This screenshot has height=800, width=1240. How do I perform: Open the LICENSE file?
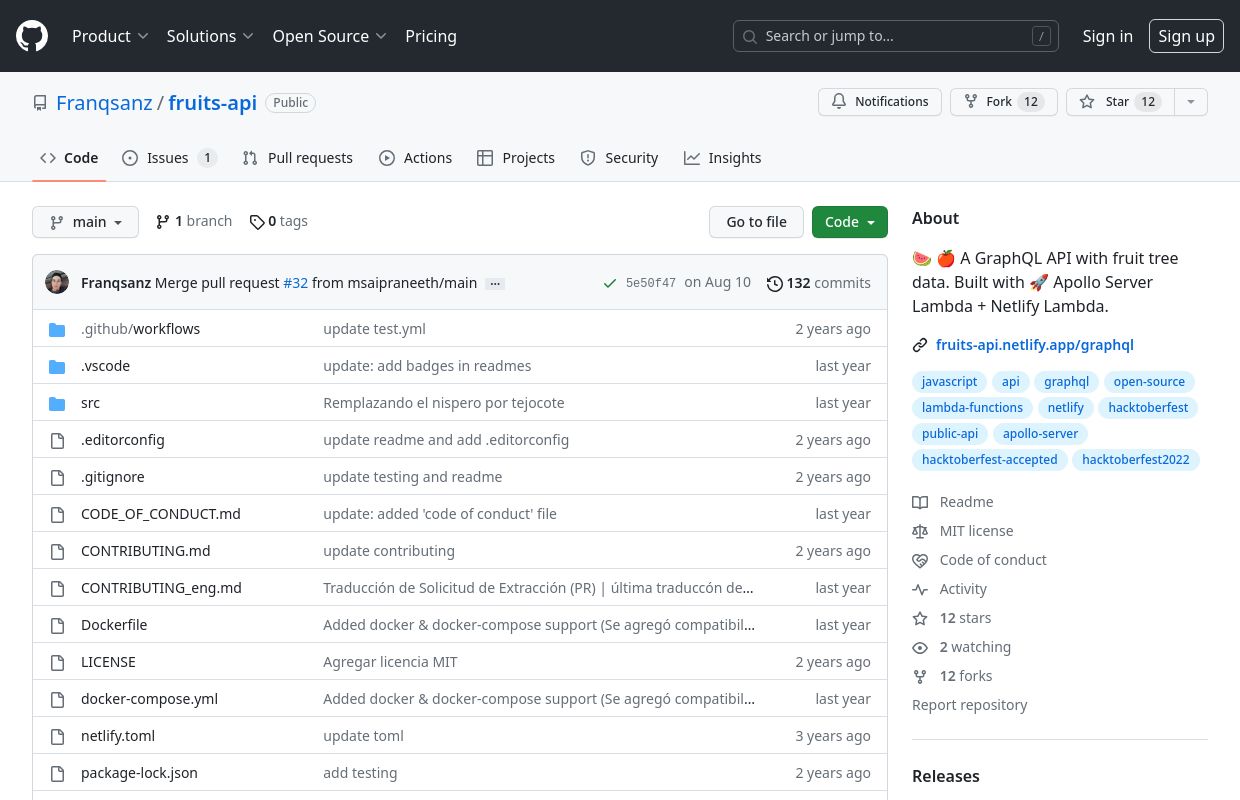point(108,662)
